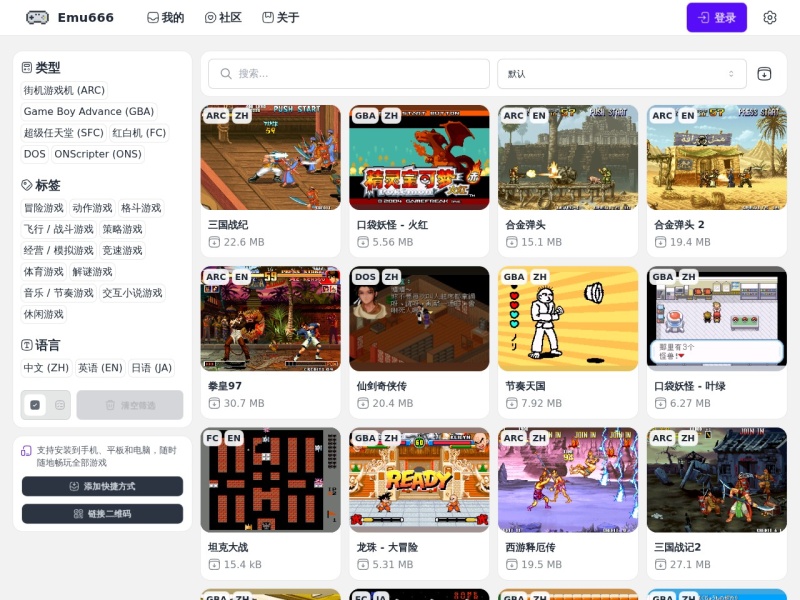Go to the 社区 nav section

pos(223,18)
